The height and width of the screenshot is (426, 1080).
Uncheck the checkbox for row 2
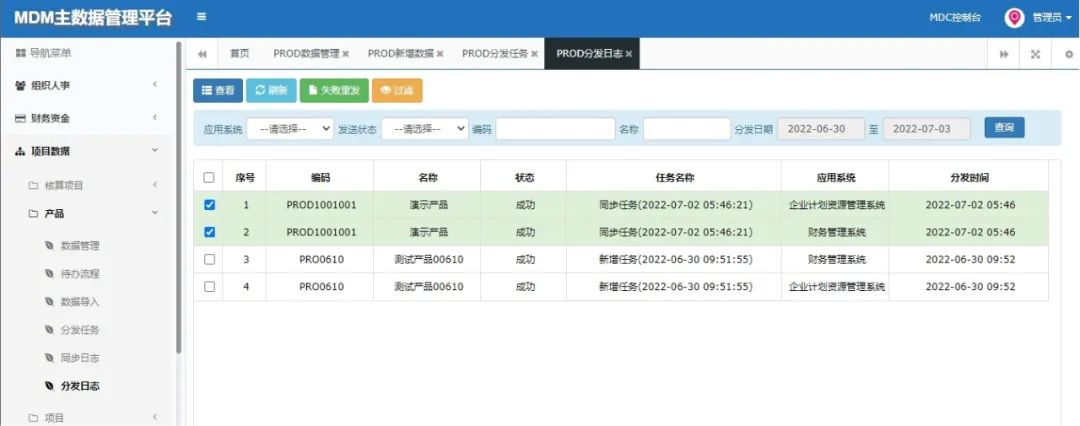(209, 232)
